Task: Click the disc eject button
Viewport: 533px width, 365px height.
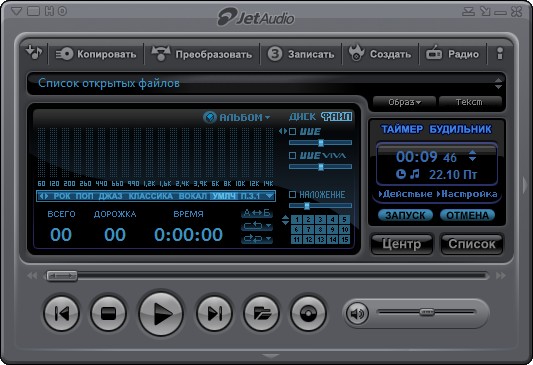Action: pyautogui.click(x=308, y=313)
